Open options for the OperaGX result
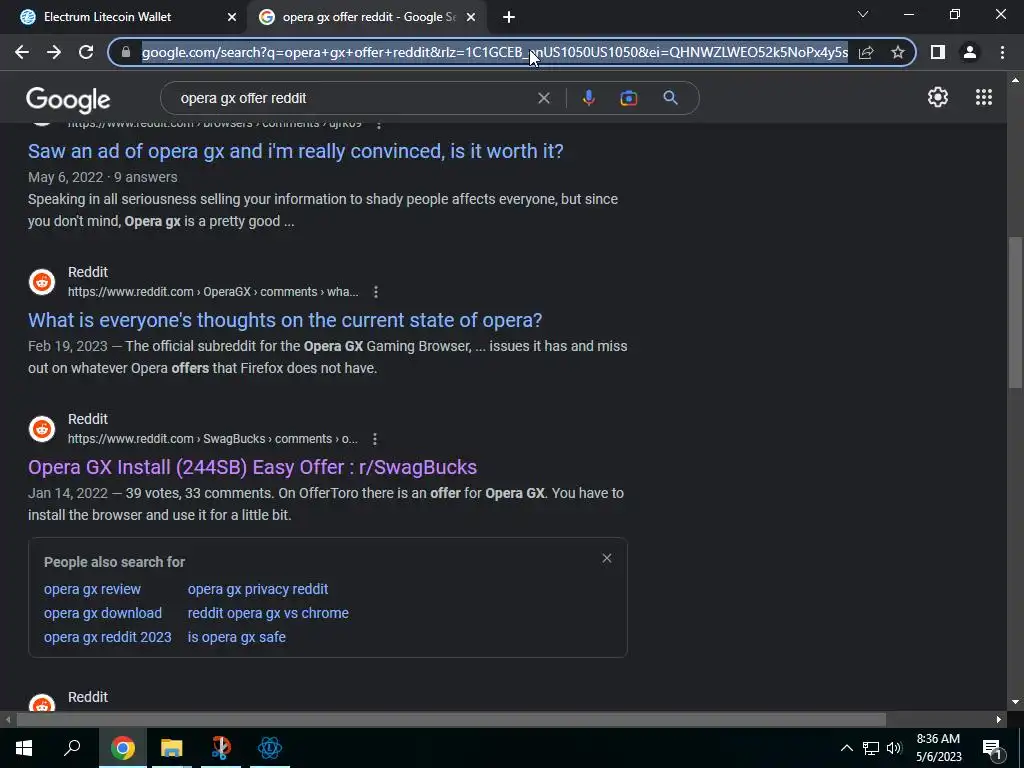The width and height of the screenshot is (1024, 768). pyautogui.click(x=376, y=292)
